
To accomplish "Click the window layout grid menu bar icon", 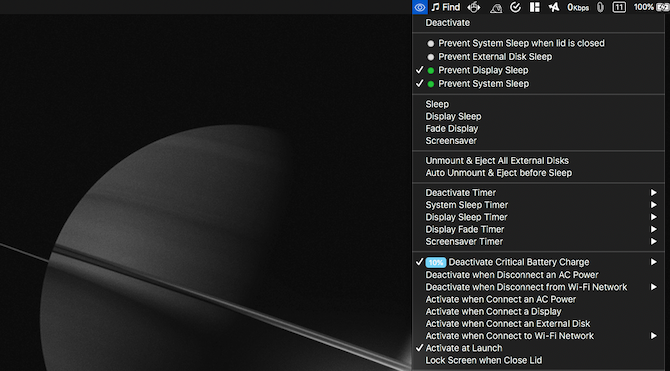I will tap(535, 7).
